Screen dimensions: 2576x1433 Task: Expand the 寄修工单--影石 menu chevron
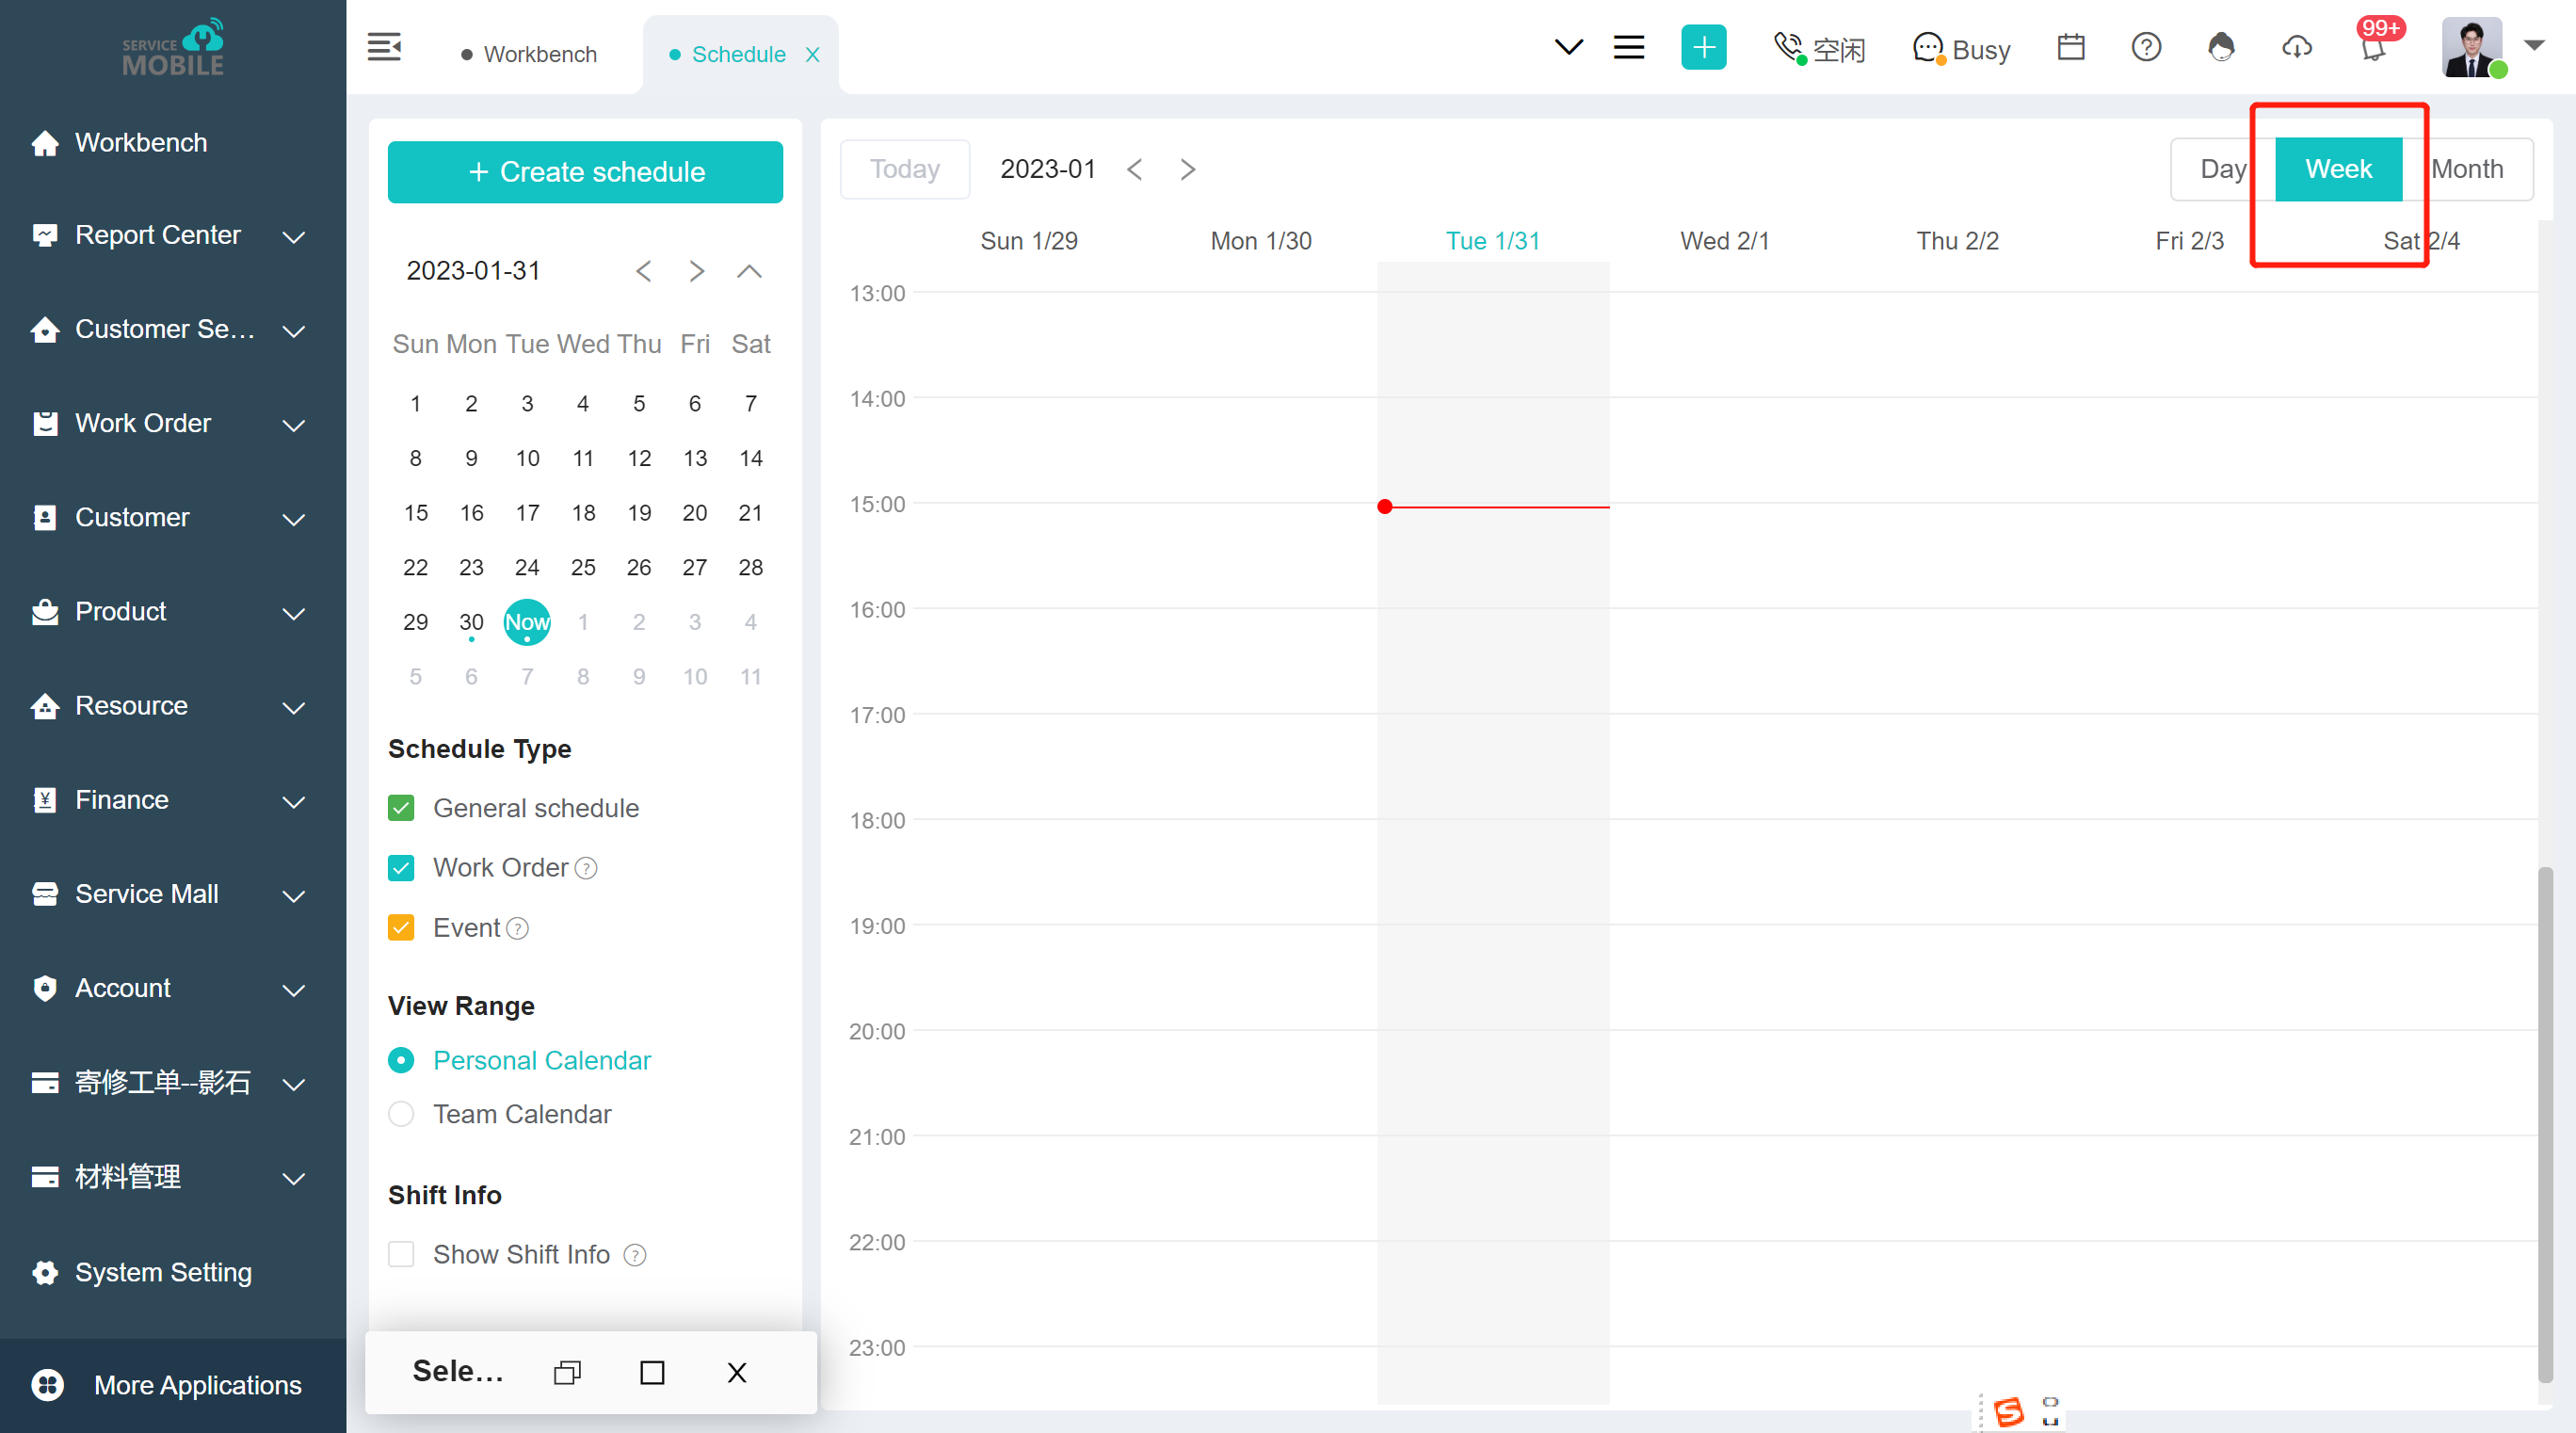(293, 1084)
